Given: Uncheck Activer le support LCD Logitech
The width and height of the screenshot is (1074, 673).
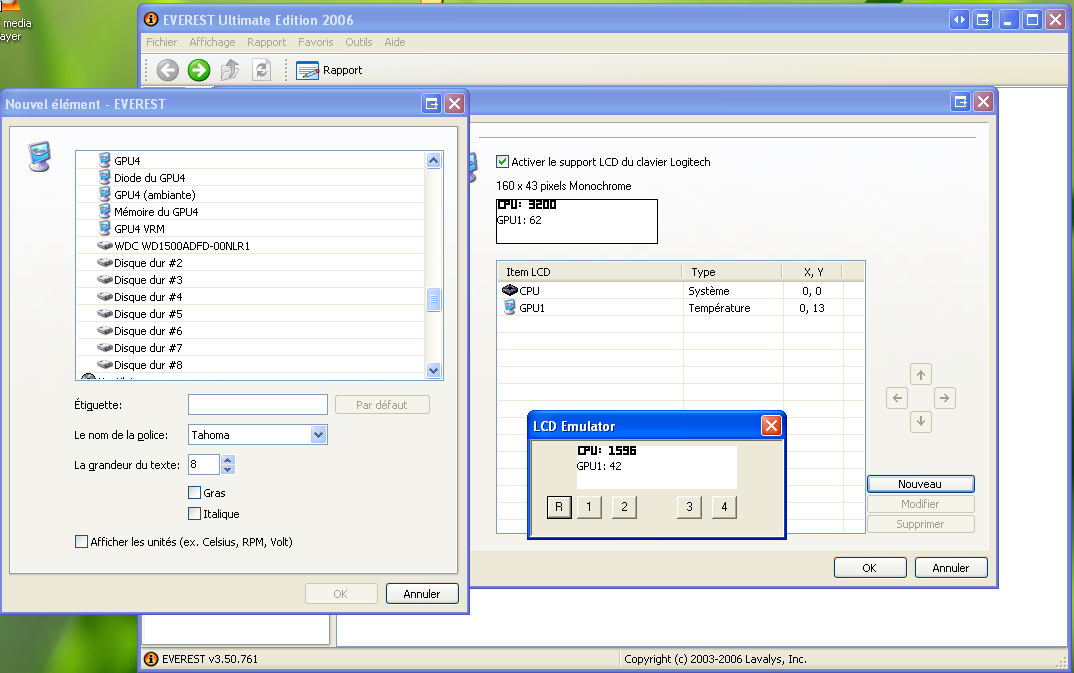Looking at the screenshot, I should [502, 162].
